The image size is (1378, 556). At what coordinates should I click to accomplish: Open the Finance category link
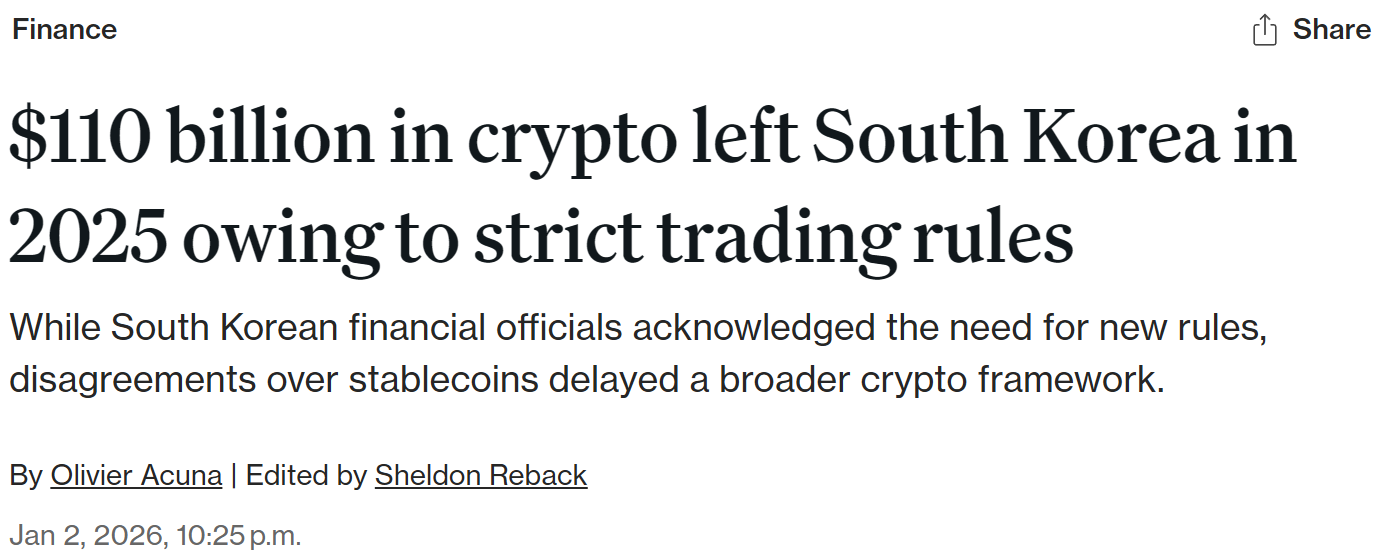pos(64,29)
